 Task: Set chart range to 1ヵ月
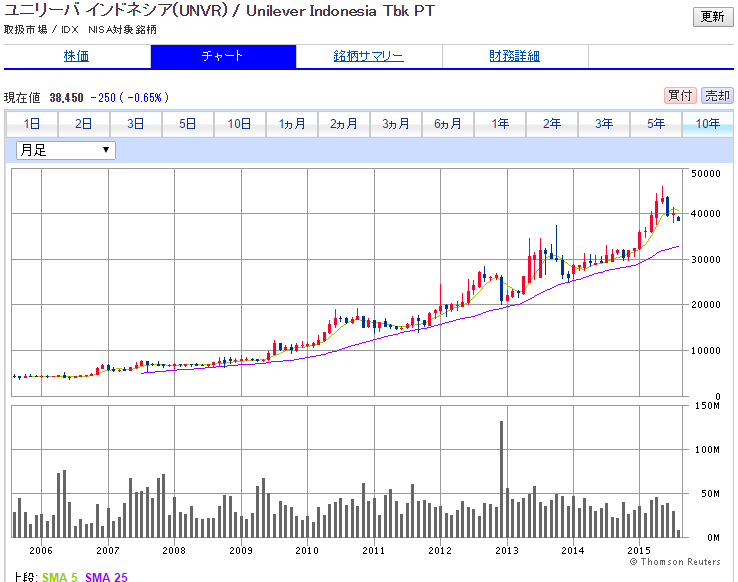tap(292, 124)
